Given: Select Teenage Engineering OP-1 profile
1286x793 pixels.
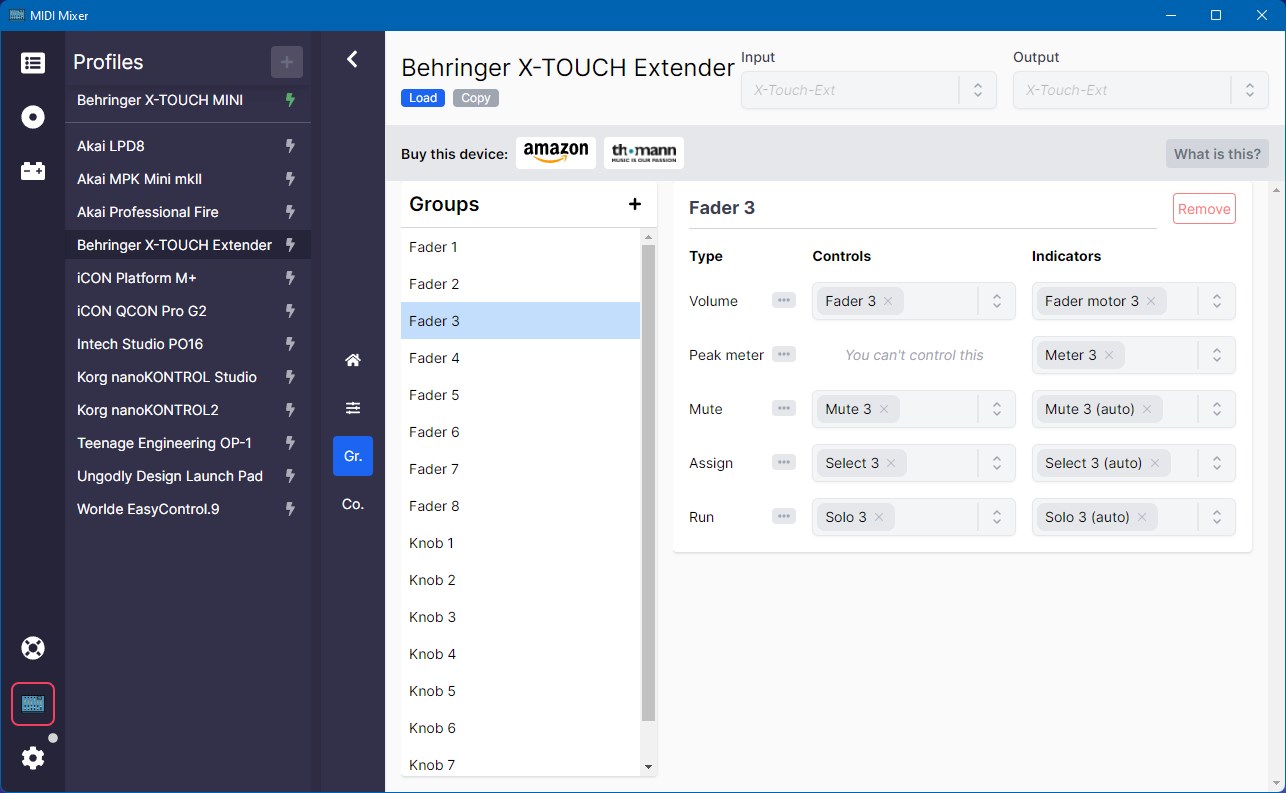Looking at the screenshot, I should point(188,443).
